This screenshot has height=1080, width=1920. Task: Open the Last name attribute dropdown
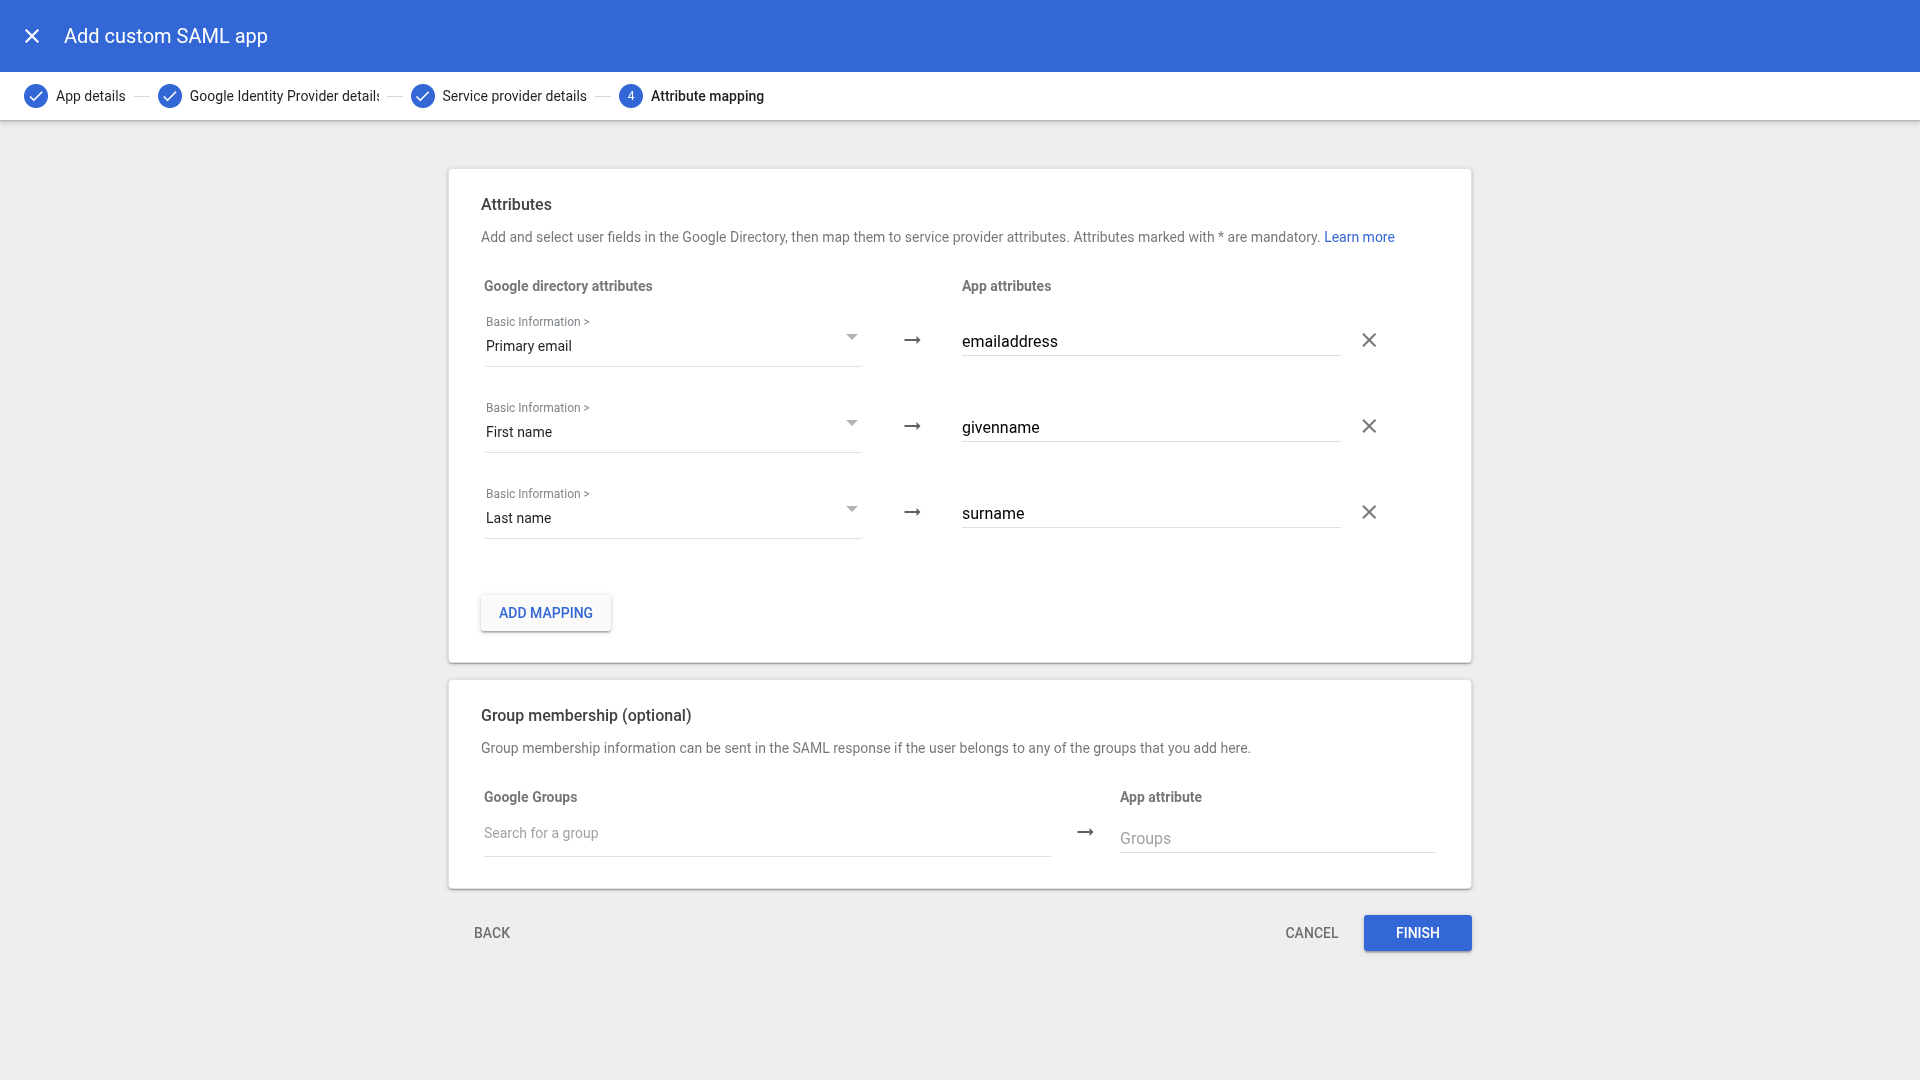click(x=851, y=508)
